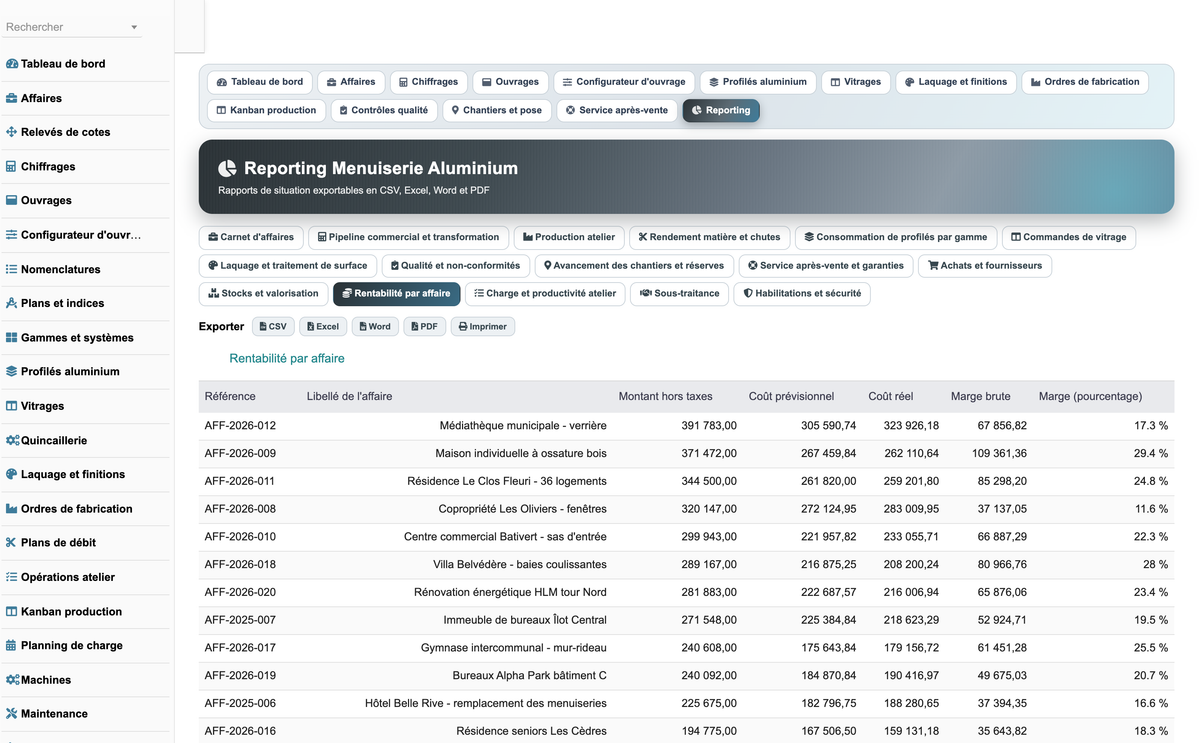
Task: Click the Gammes et systèmes sidebar icon
Action: coord(12,338)
